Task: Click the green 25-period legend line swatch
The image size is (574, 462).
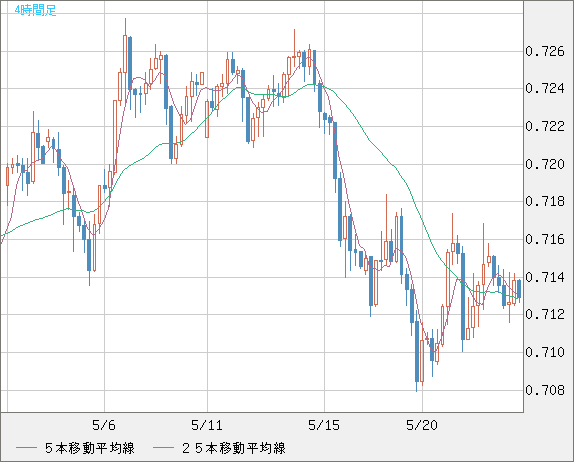Action: pyautogui.click(x=163, y=448)
